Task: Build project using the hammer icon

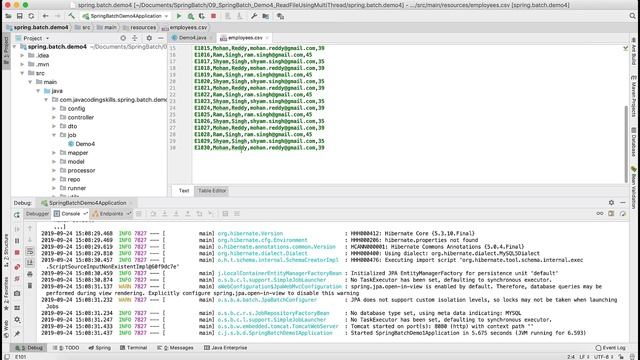Action: point(71,16)
